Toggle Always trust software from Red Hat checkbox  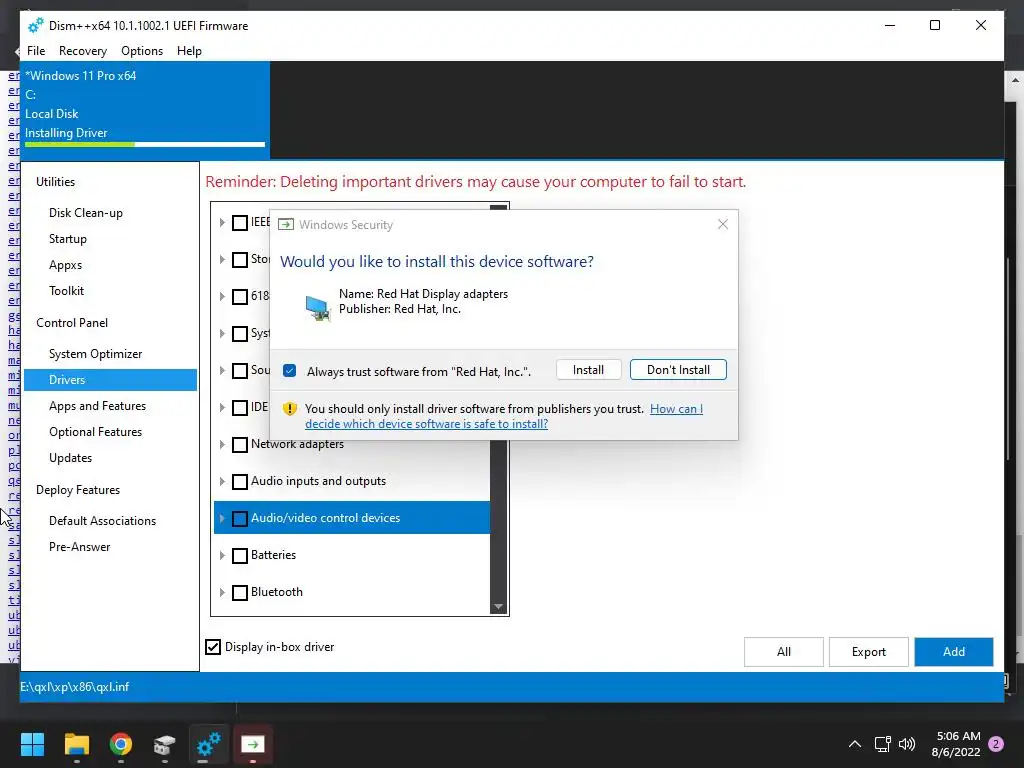click(290, 371)
